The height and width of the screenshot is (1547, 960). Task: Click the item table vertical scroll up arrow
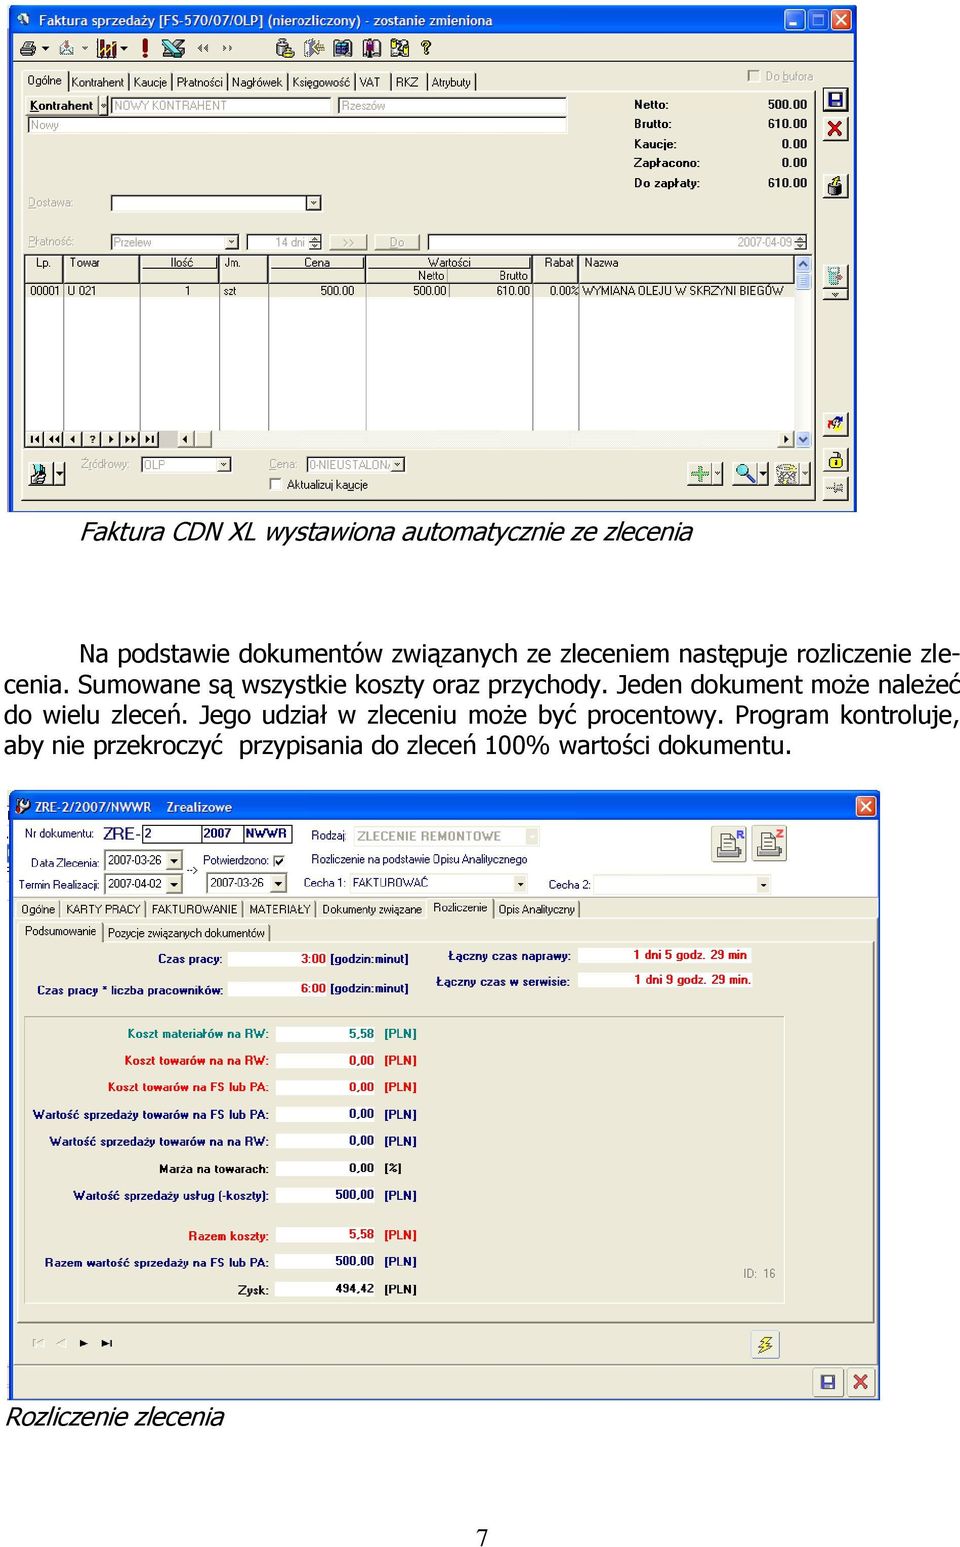pyautogui.click(x=802, y=264)
